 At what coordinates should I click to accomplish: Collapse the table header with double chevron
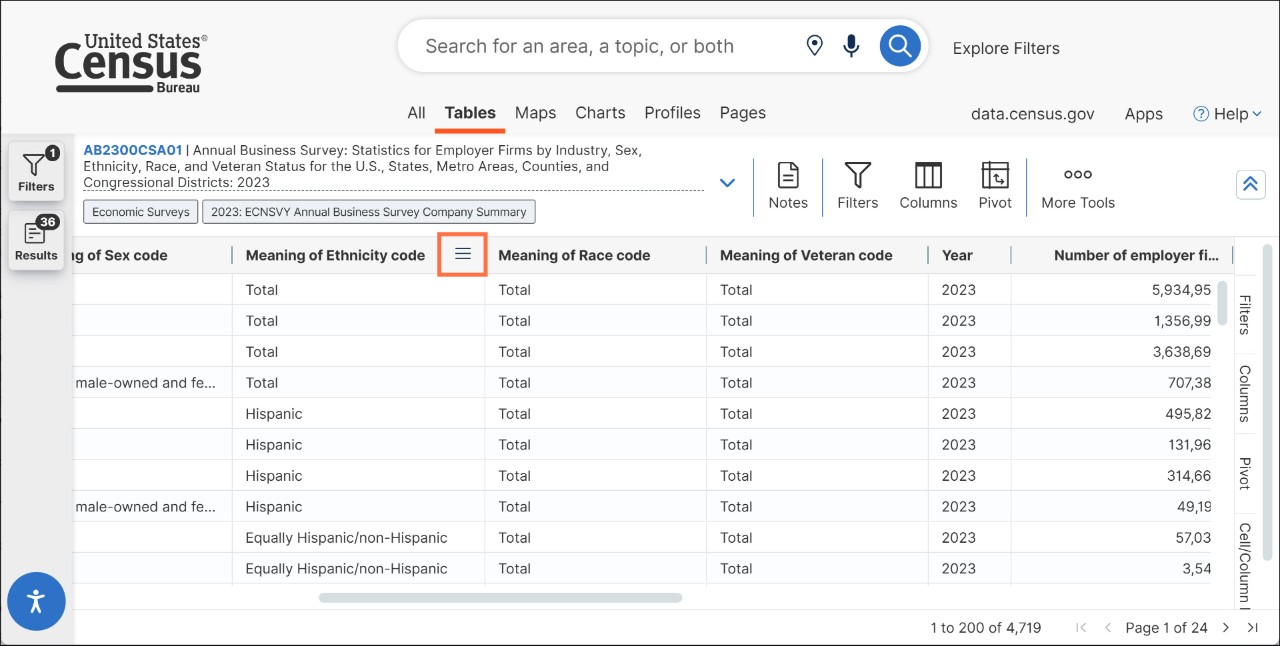(x=1249, y=184)
